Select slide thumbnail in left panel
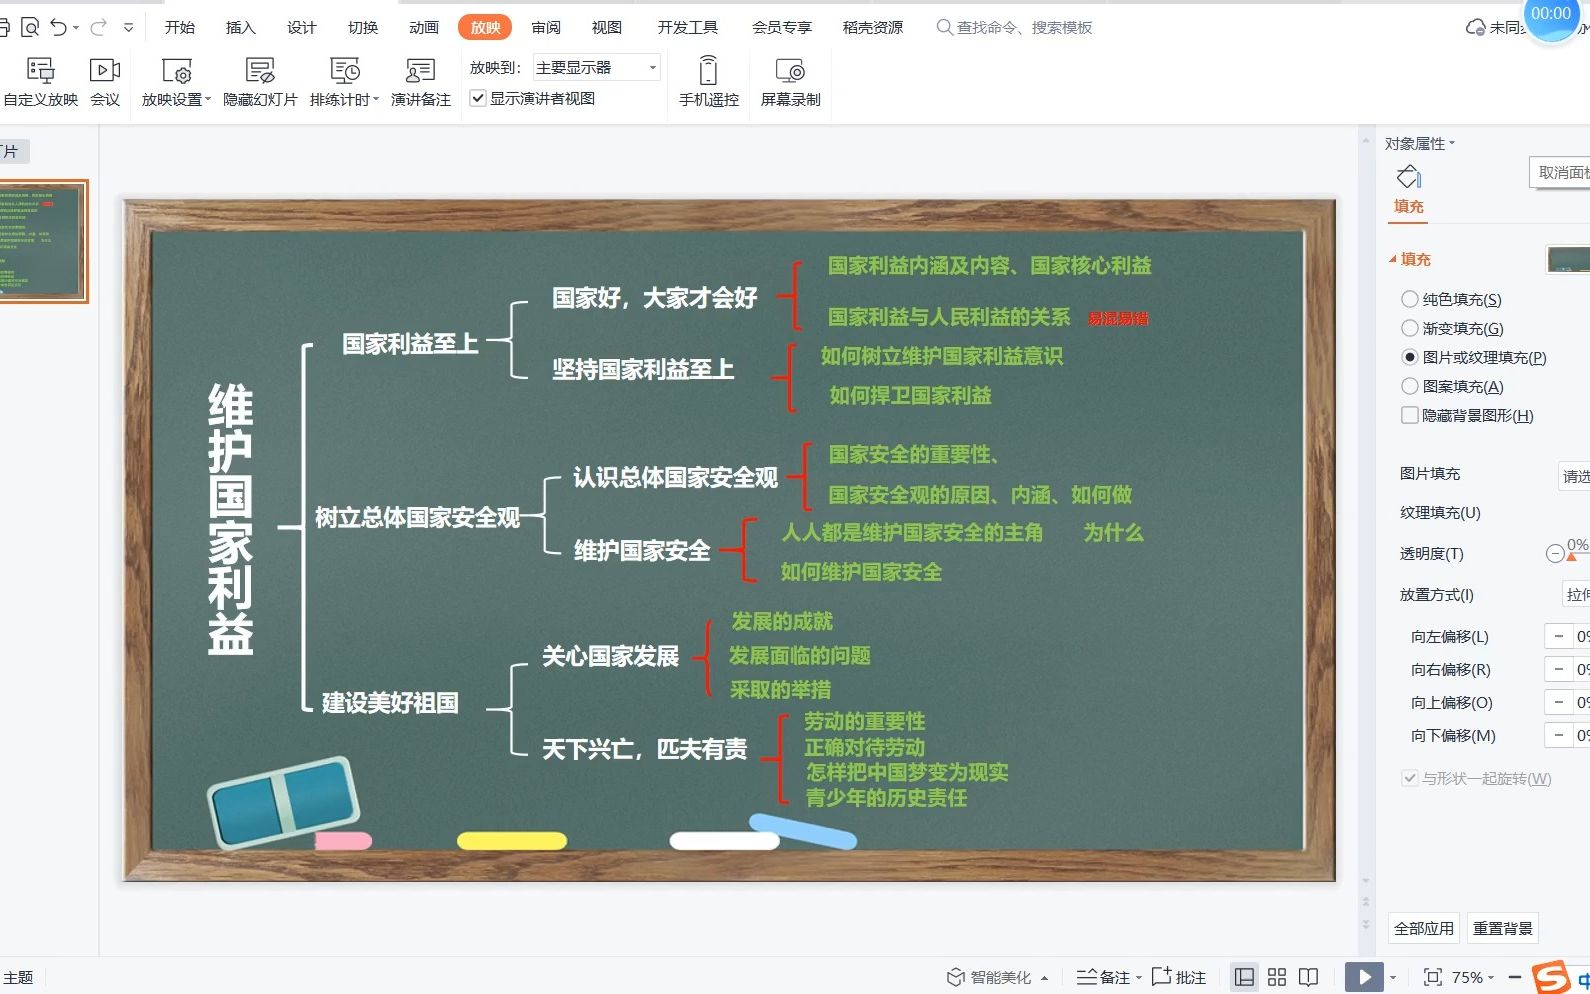 43,241
